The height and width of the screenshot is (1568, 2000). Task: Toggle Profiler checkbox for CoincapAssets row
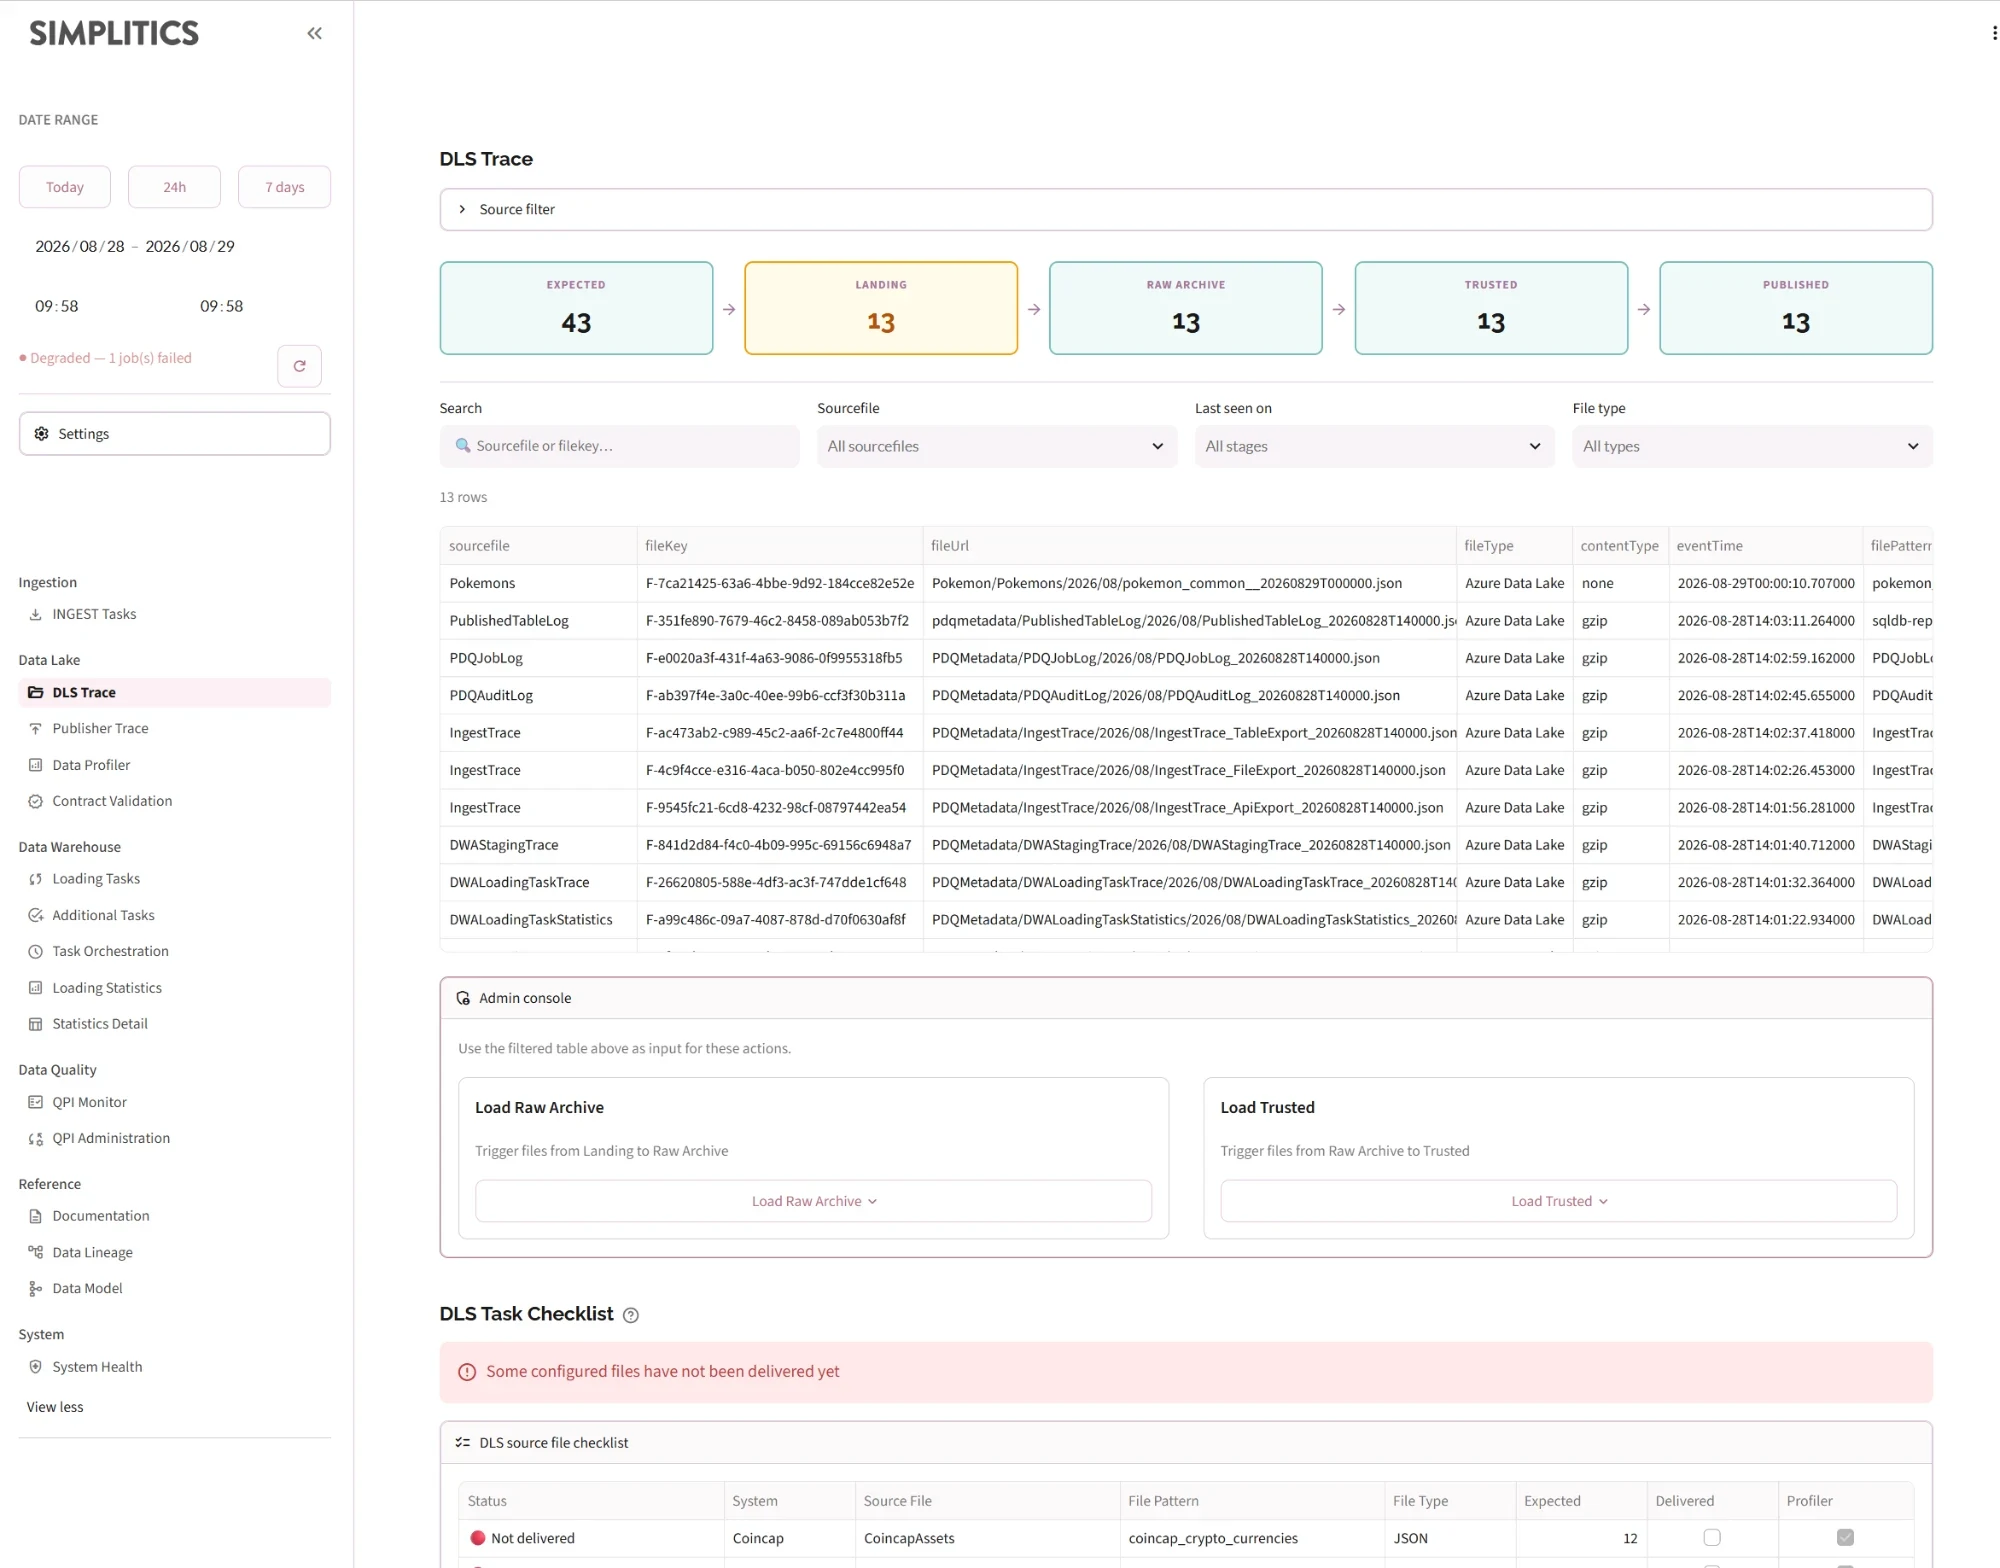pos(1845,1538)
